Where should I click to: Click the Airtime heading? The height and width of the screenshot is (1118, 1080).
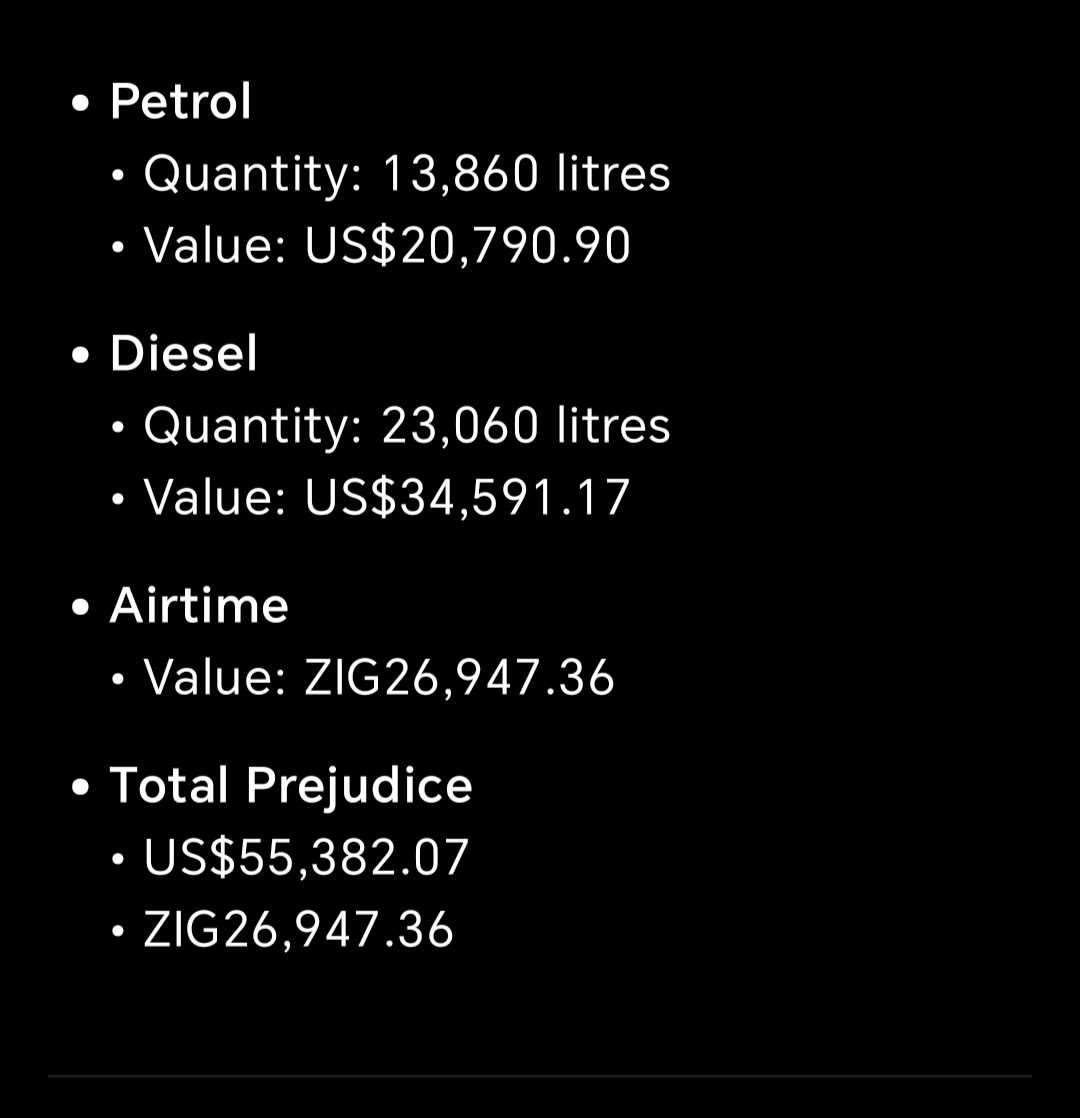(199, 605)
